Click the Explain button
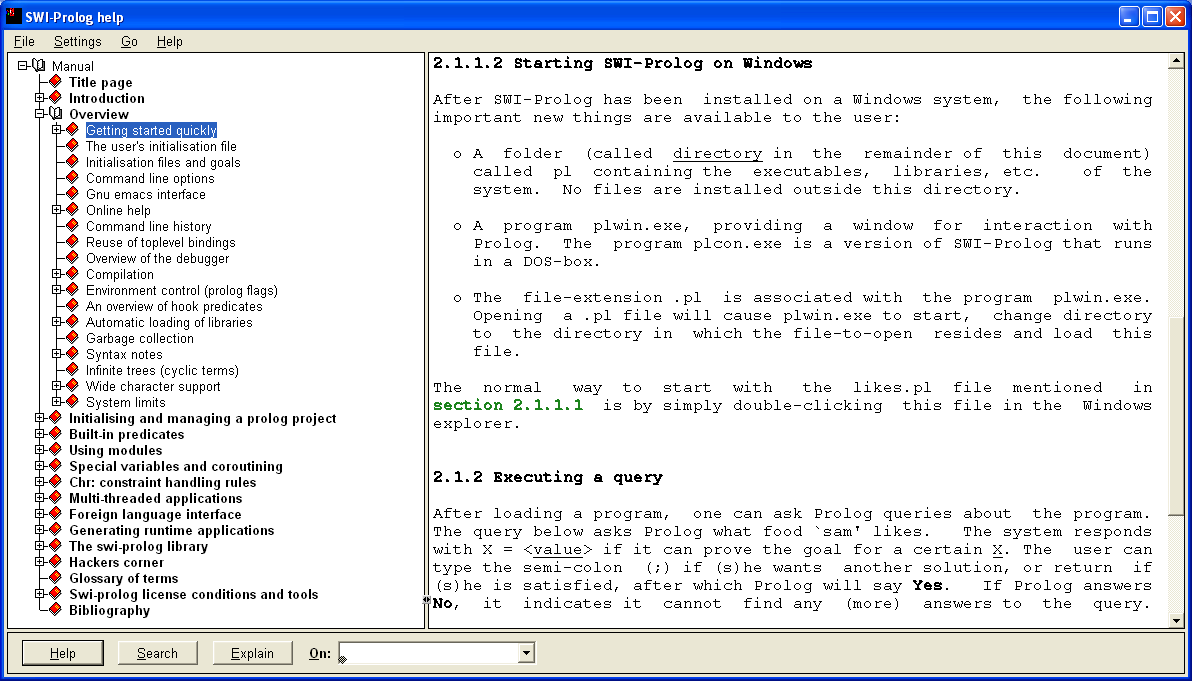The width and height of the screenshot is (1192, 681). [x=252, y=653]
